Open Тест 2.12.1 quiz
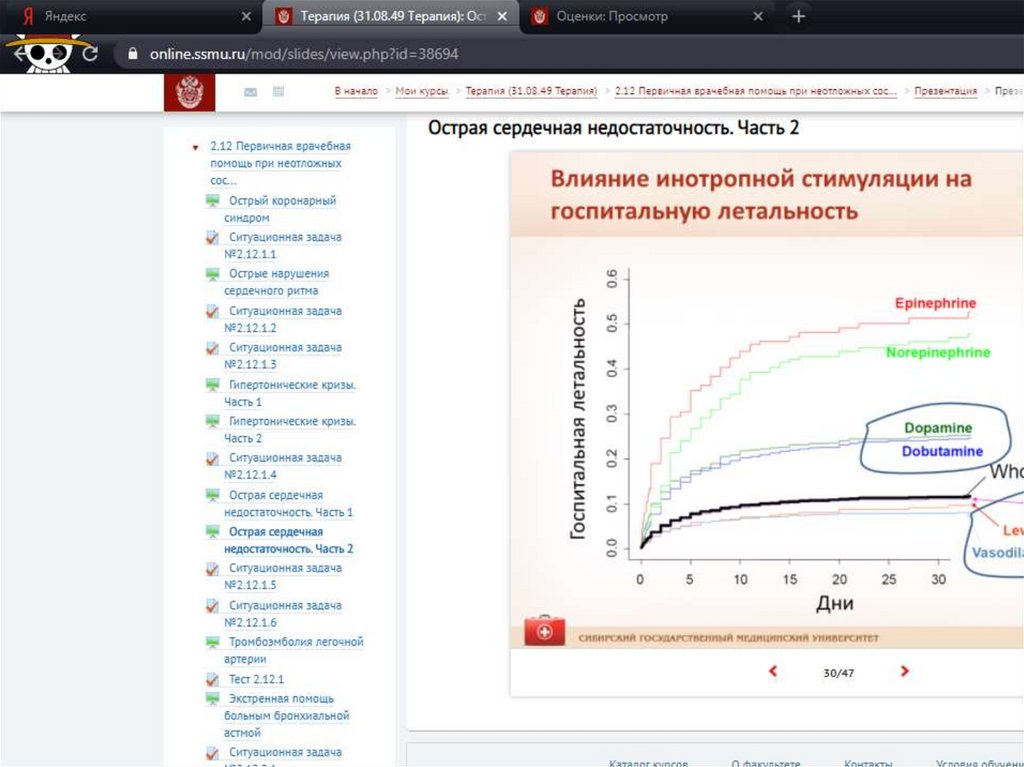This screenshot has height=767, width=1024. [x=256, y=679]
